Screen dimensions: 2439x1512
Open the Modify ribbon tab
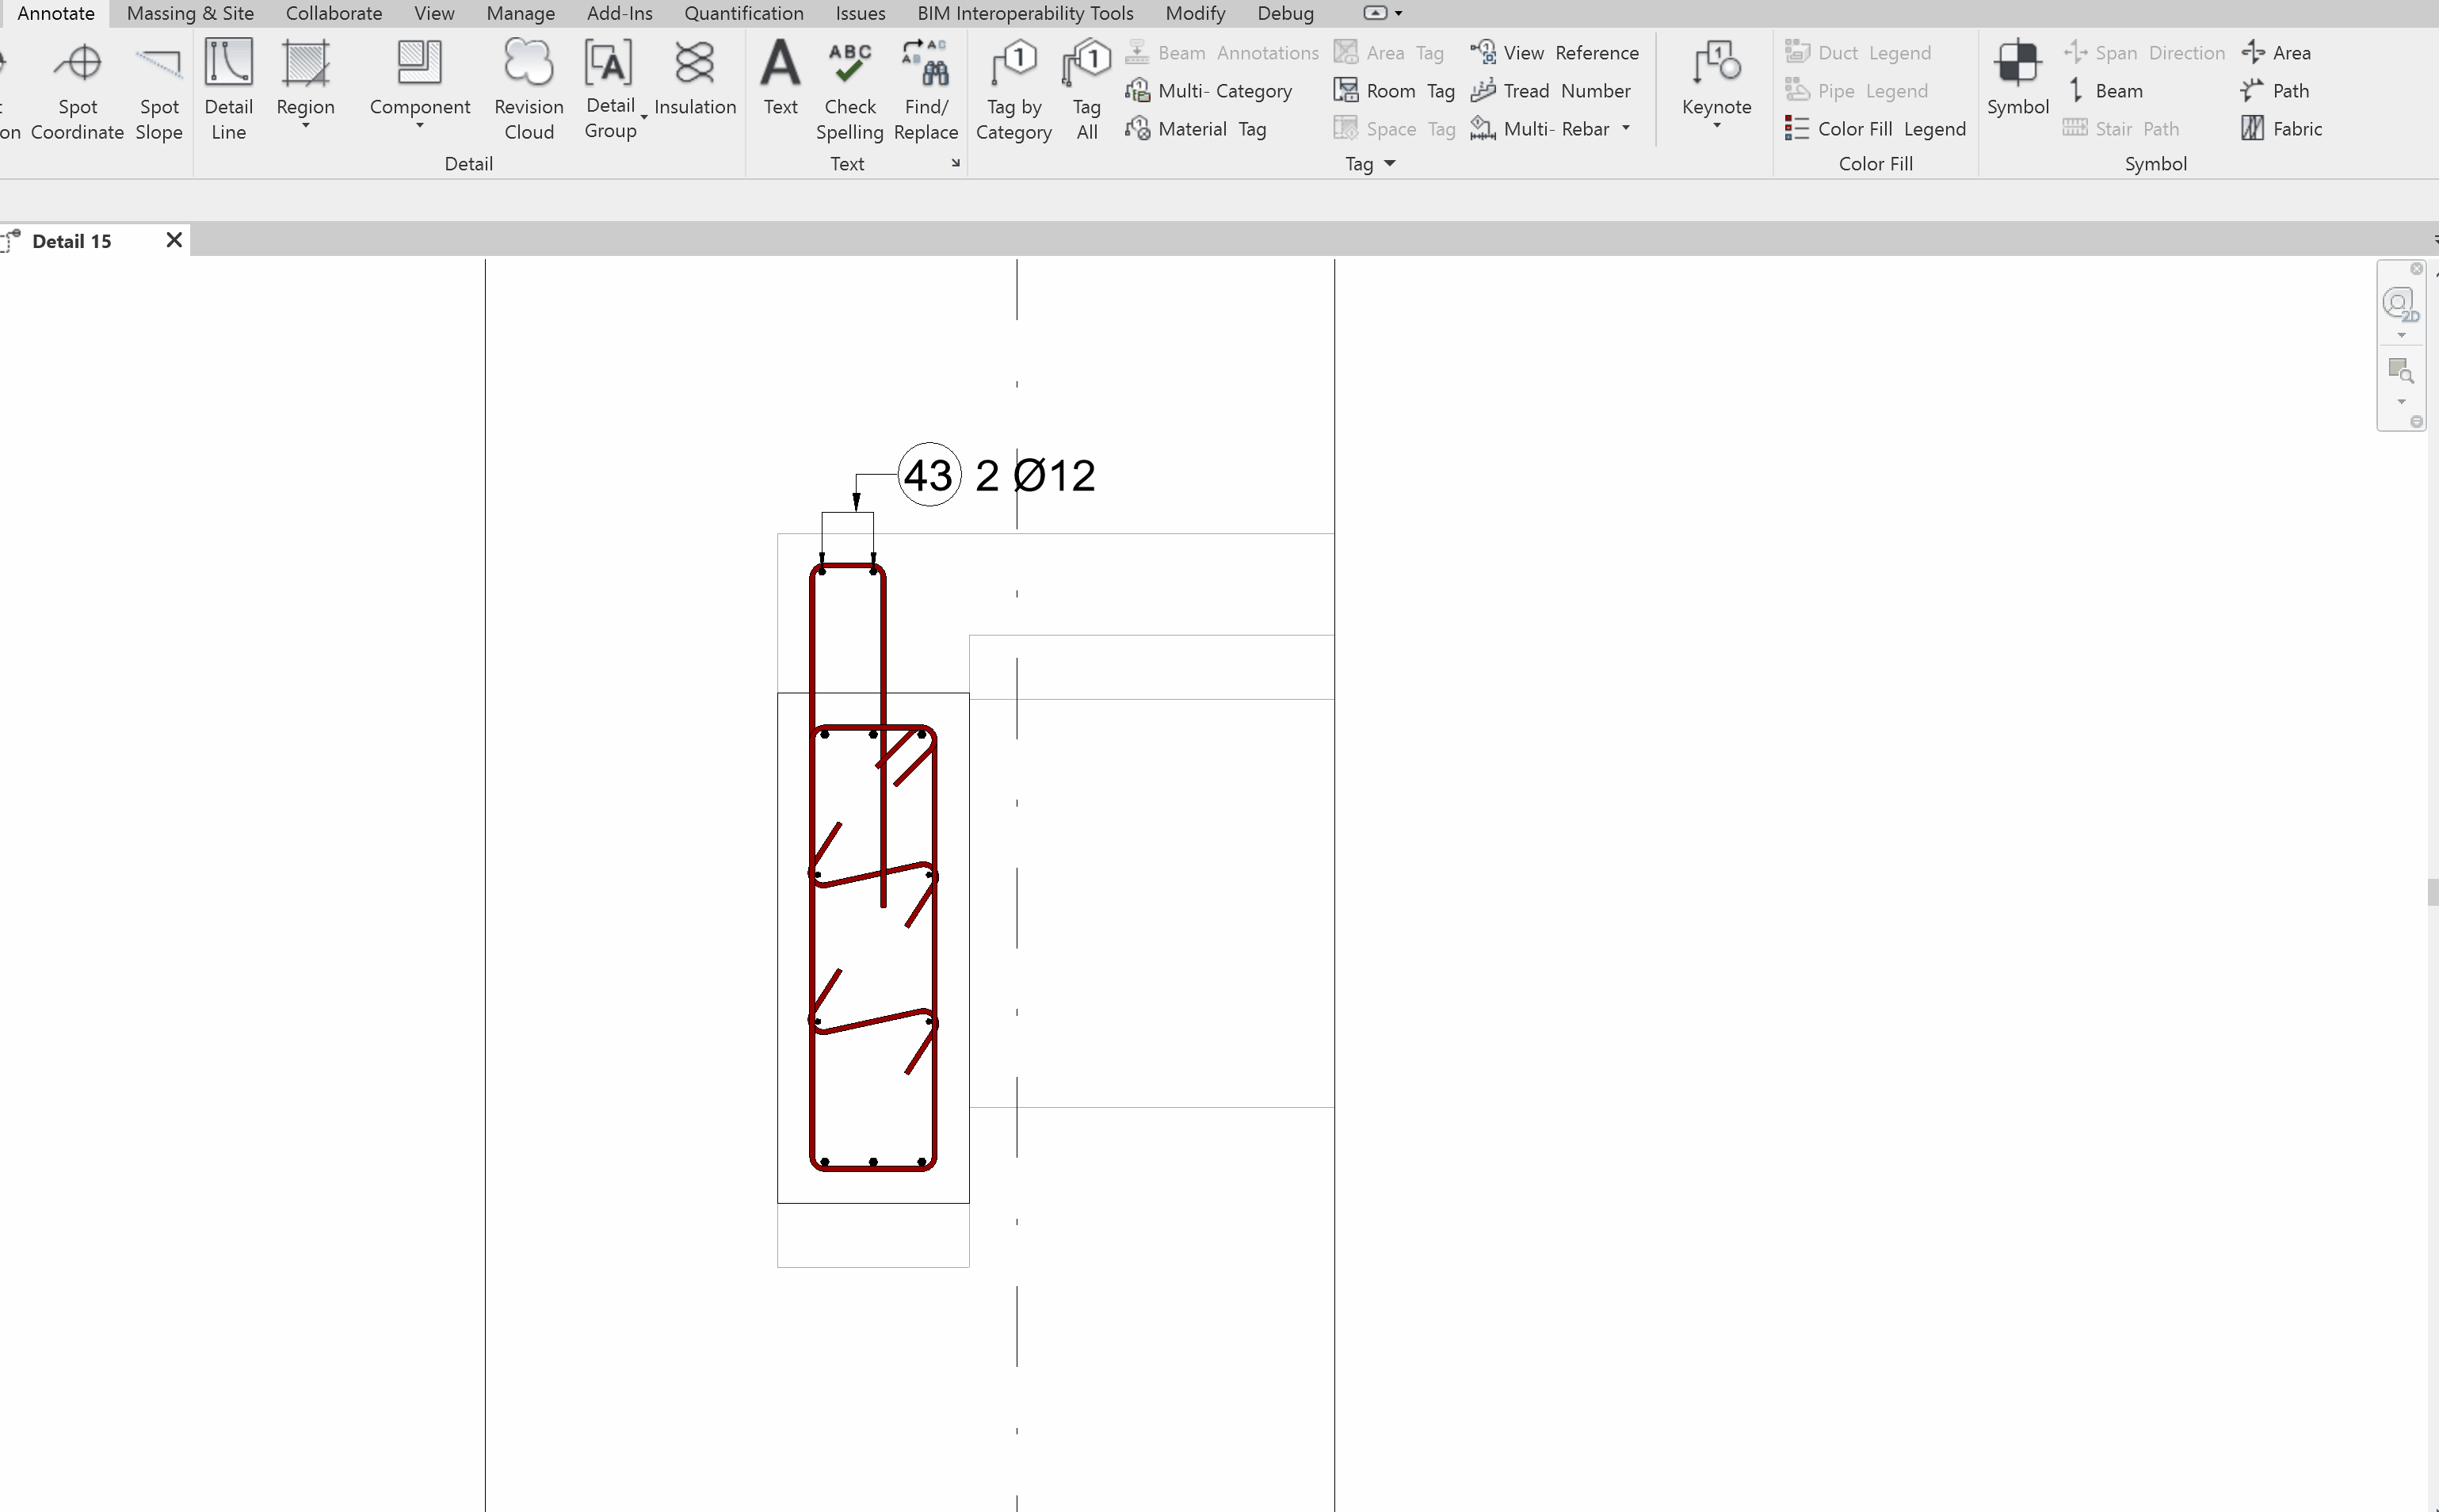click(x=1195, y=13)
